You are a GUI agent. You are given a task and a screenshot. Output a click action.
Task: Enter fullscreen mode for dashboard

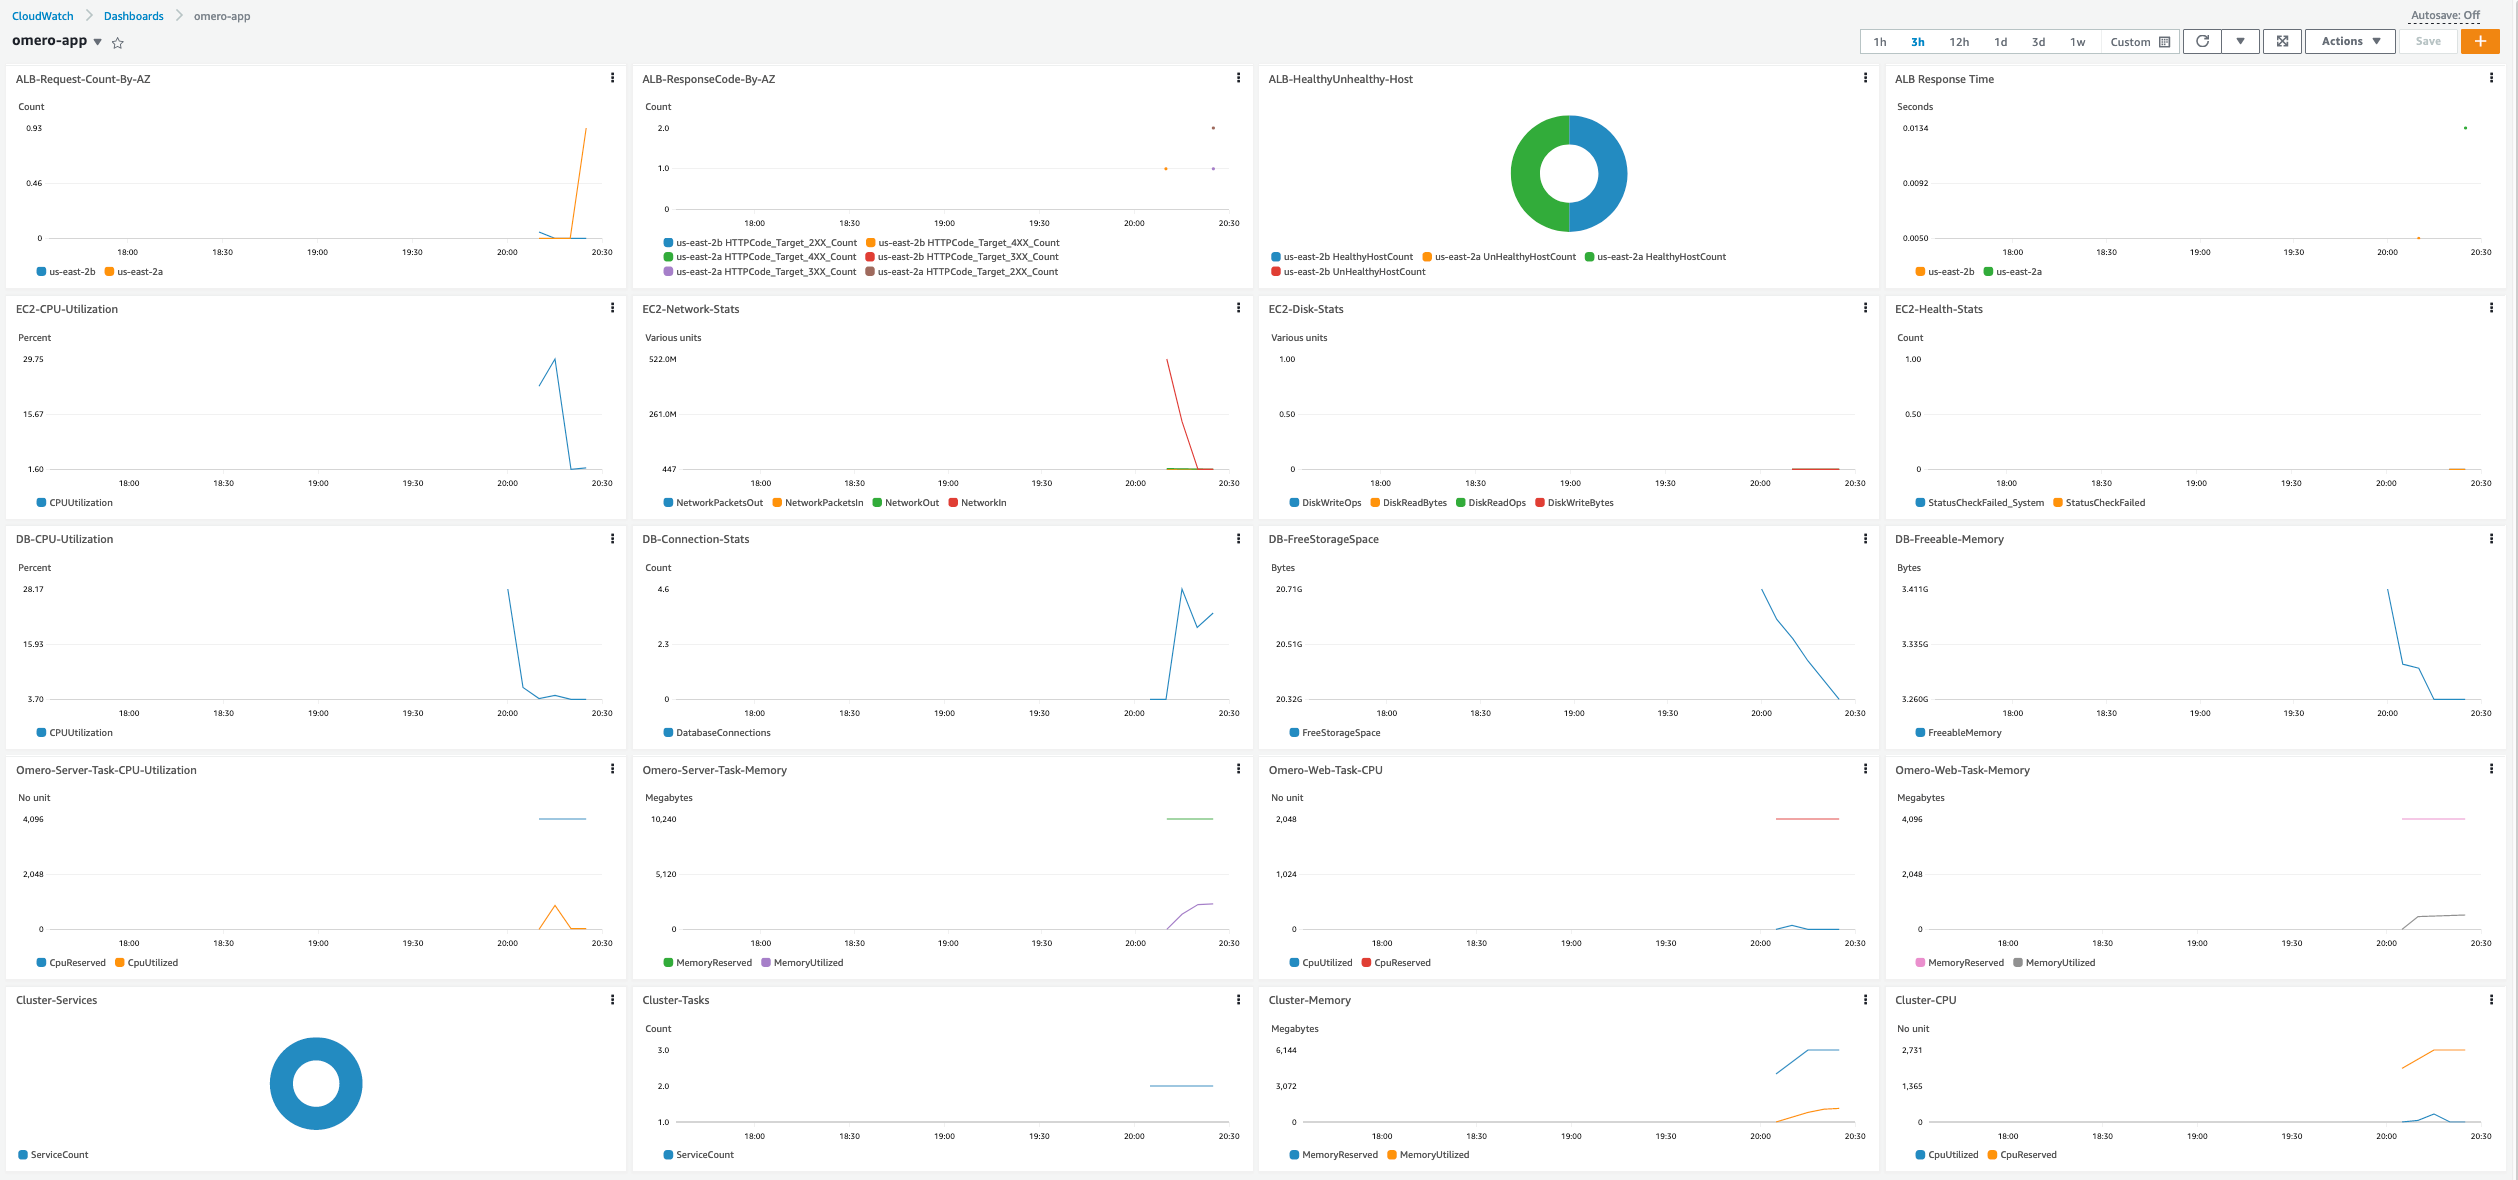(x=2282, y=41)
